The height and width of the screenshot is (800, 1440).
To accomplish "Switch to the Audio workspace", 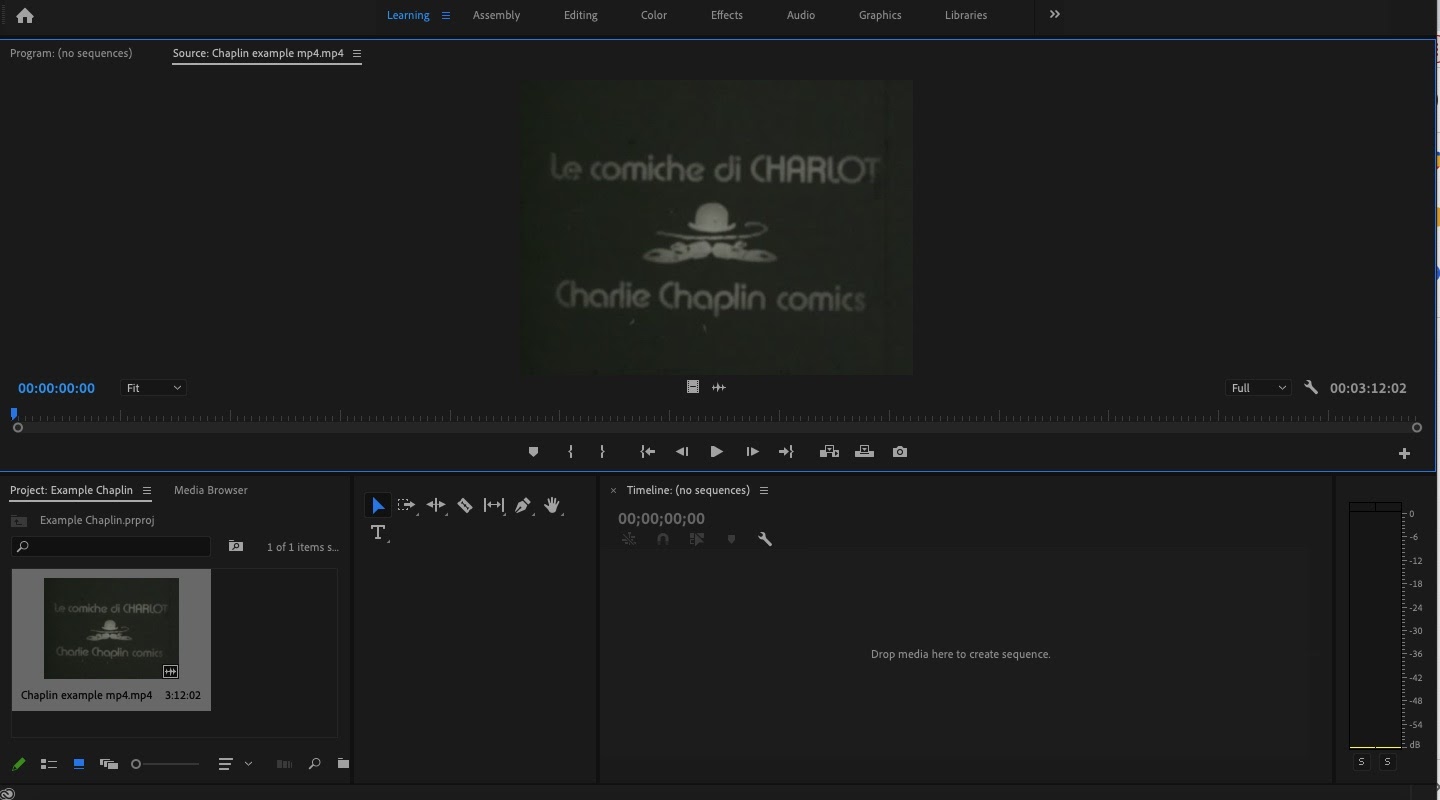I will point(801,15).
